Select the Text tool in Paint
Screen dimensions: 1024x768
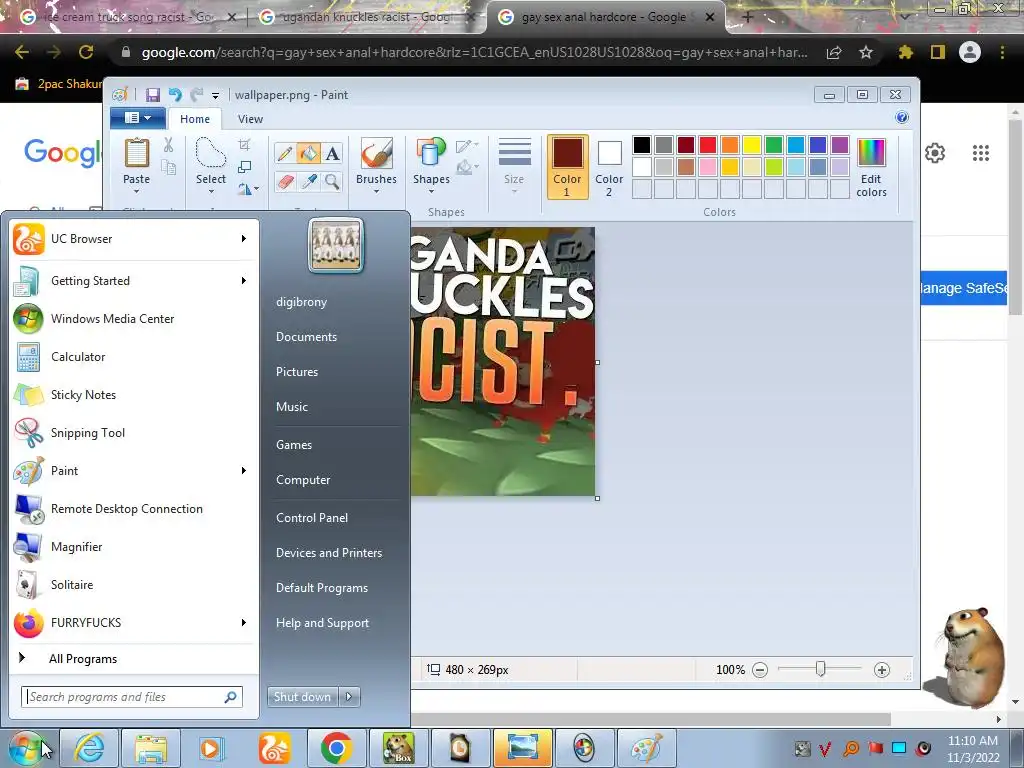tap(332, 153)
